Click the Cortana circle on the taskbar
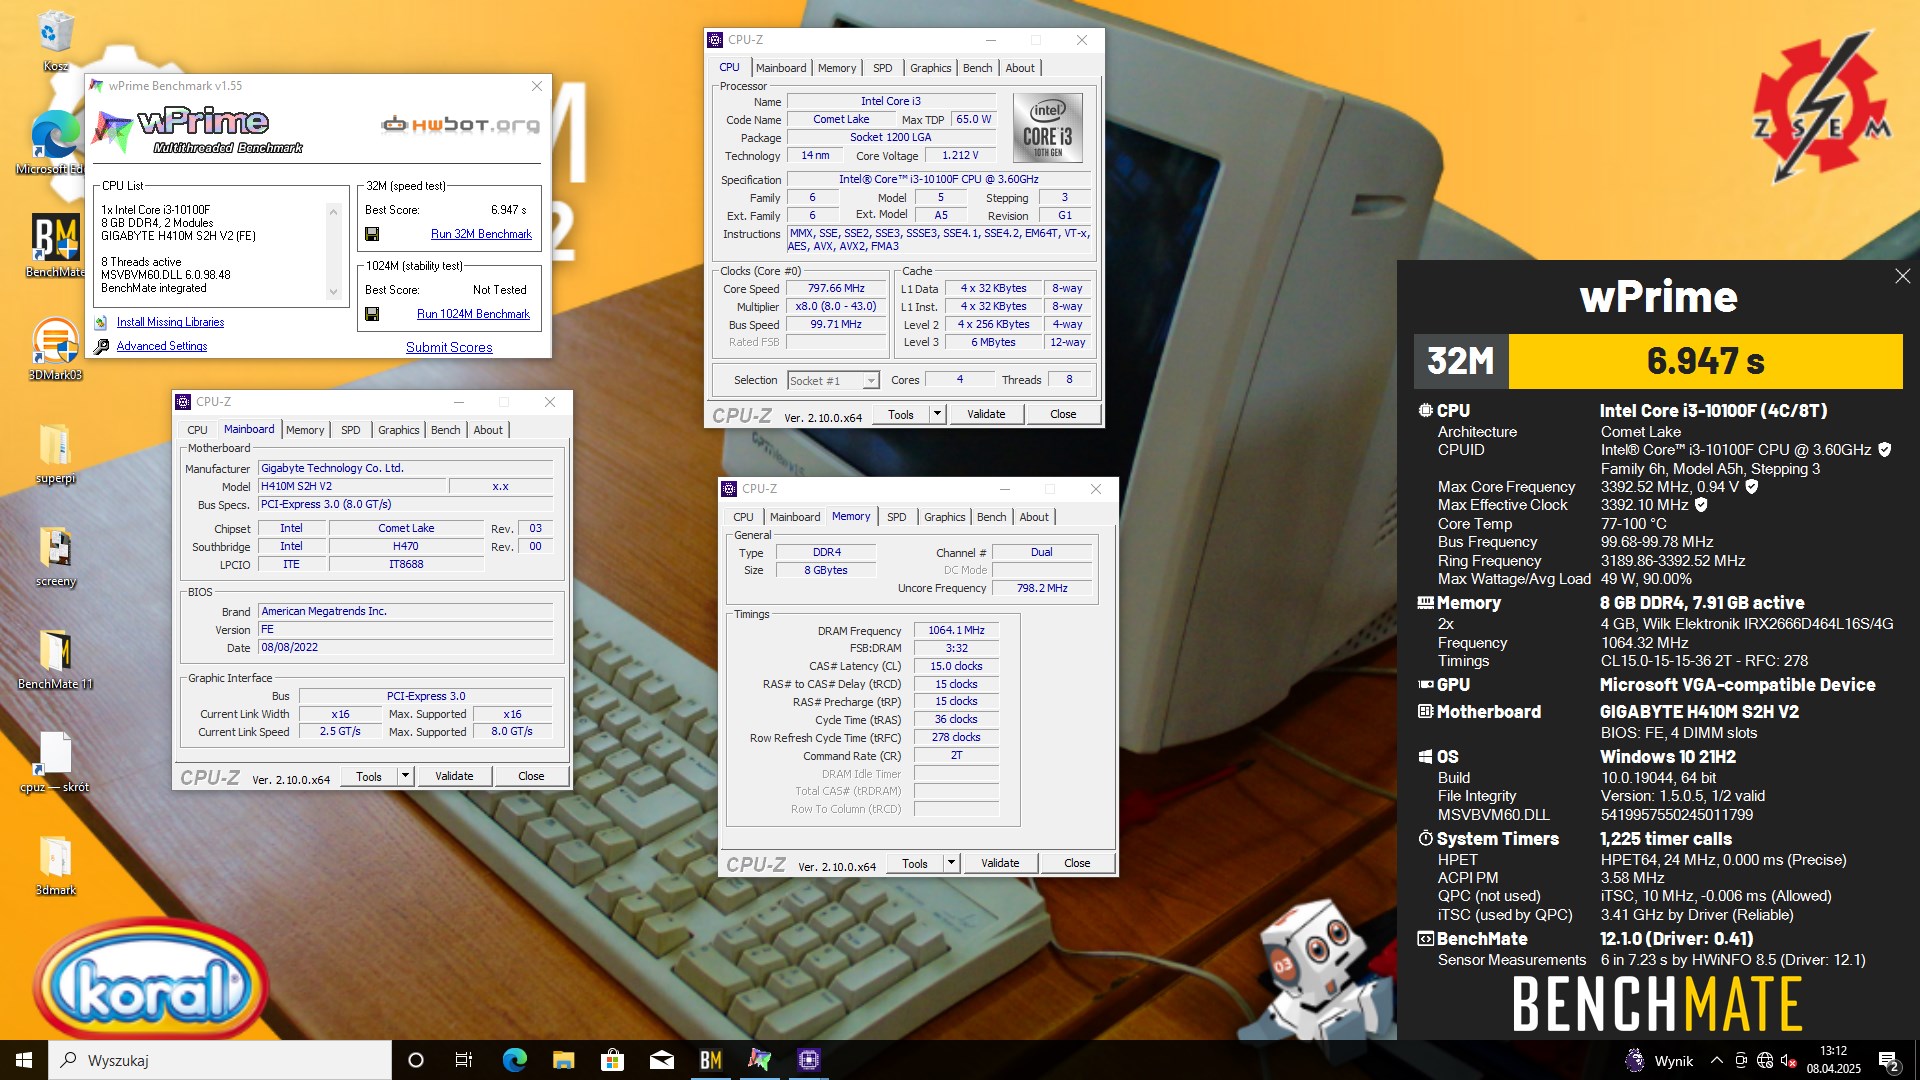 416,1060
